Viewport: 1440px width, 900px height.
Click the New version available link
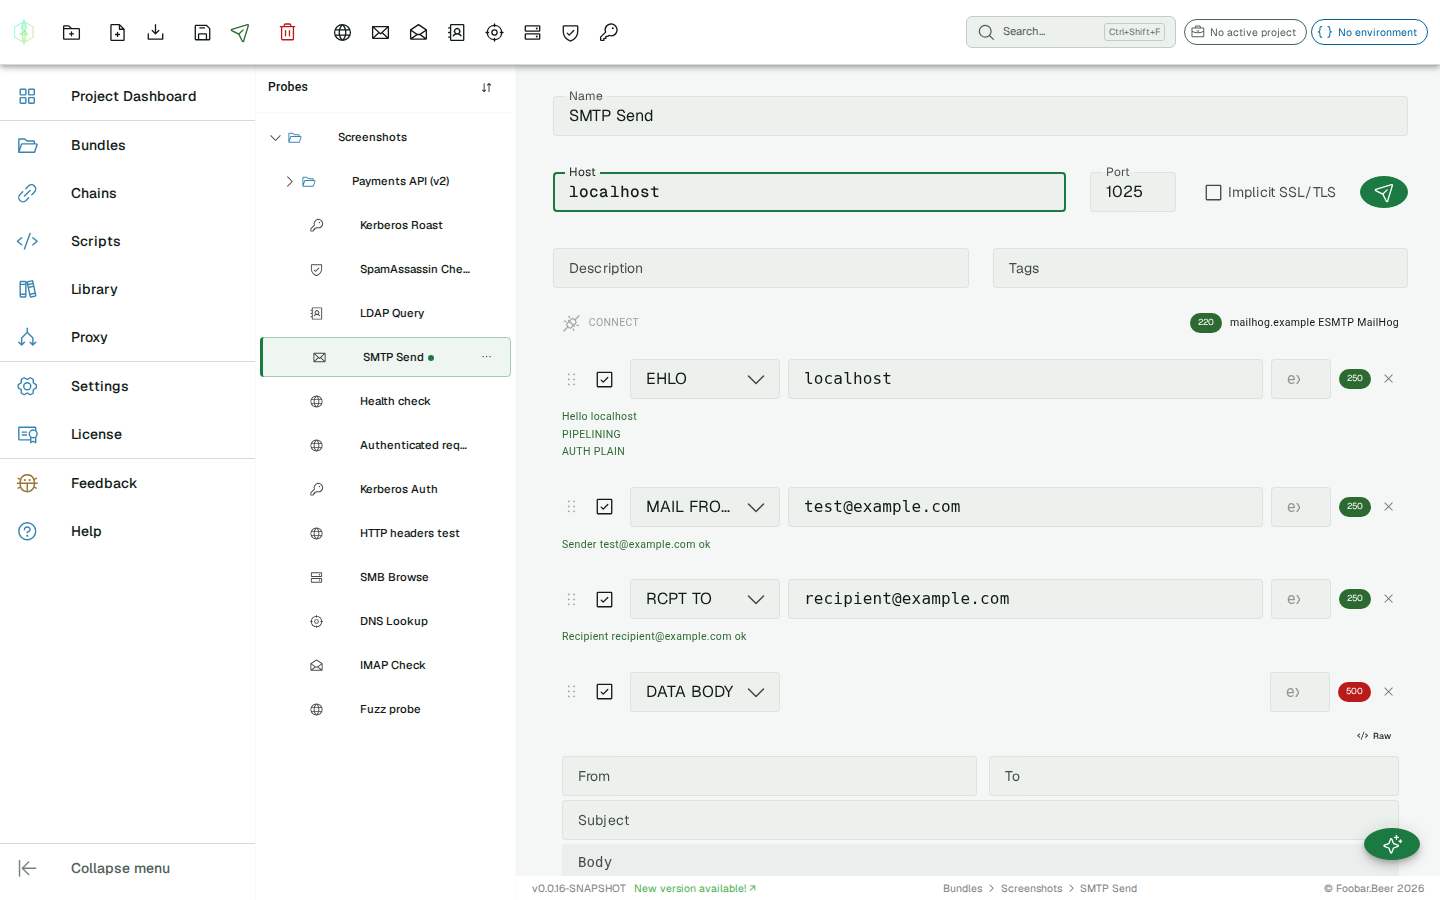pos(695,888)
